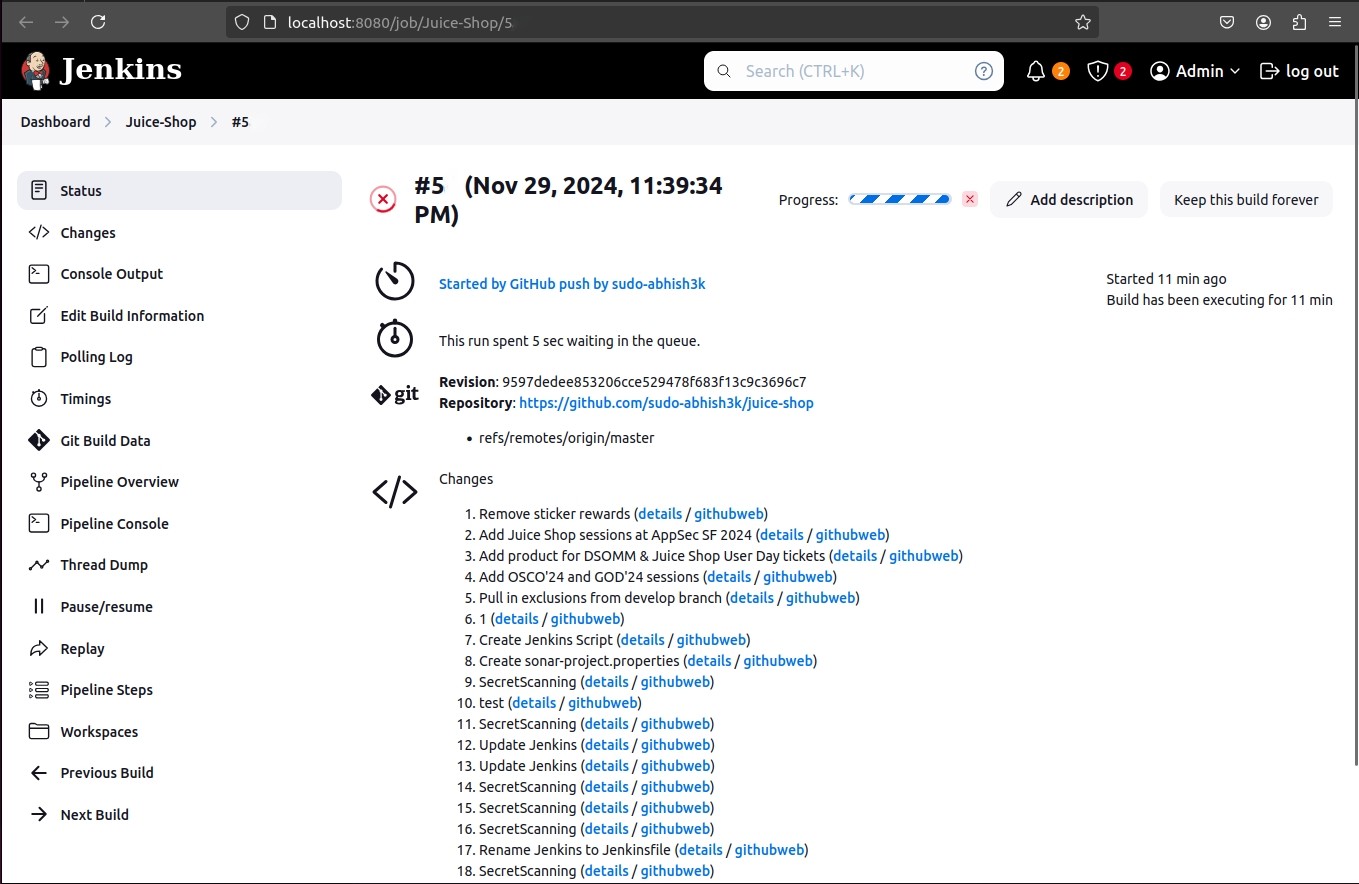
Task: Open githubweb link for Create Jenkins Script
Action: (711, 640)
